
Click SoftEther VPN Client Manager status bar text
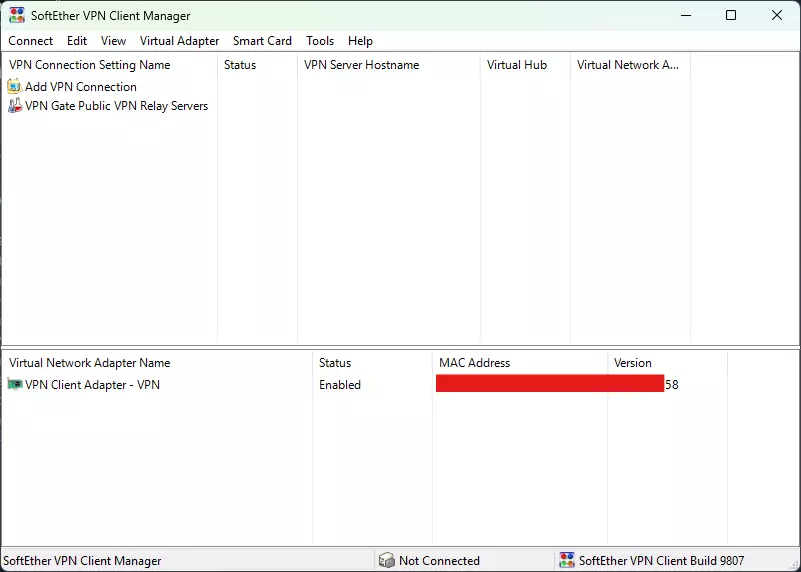tap(82, 561)
